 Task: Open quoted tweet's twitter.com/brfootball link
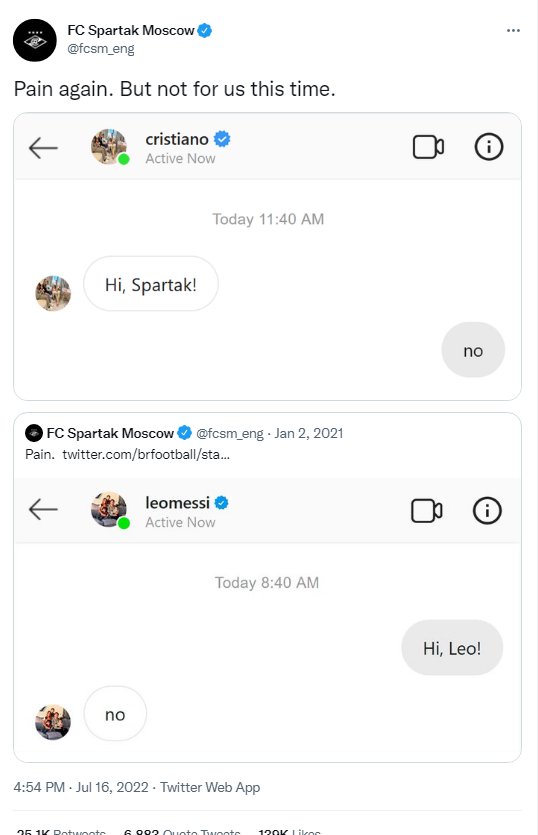coord(146,454)
